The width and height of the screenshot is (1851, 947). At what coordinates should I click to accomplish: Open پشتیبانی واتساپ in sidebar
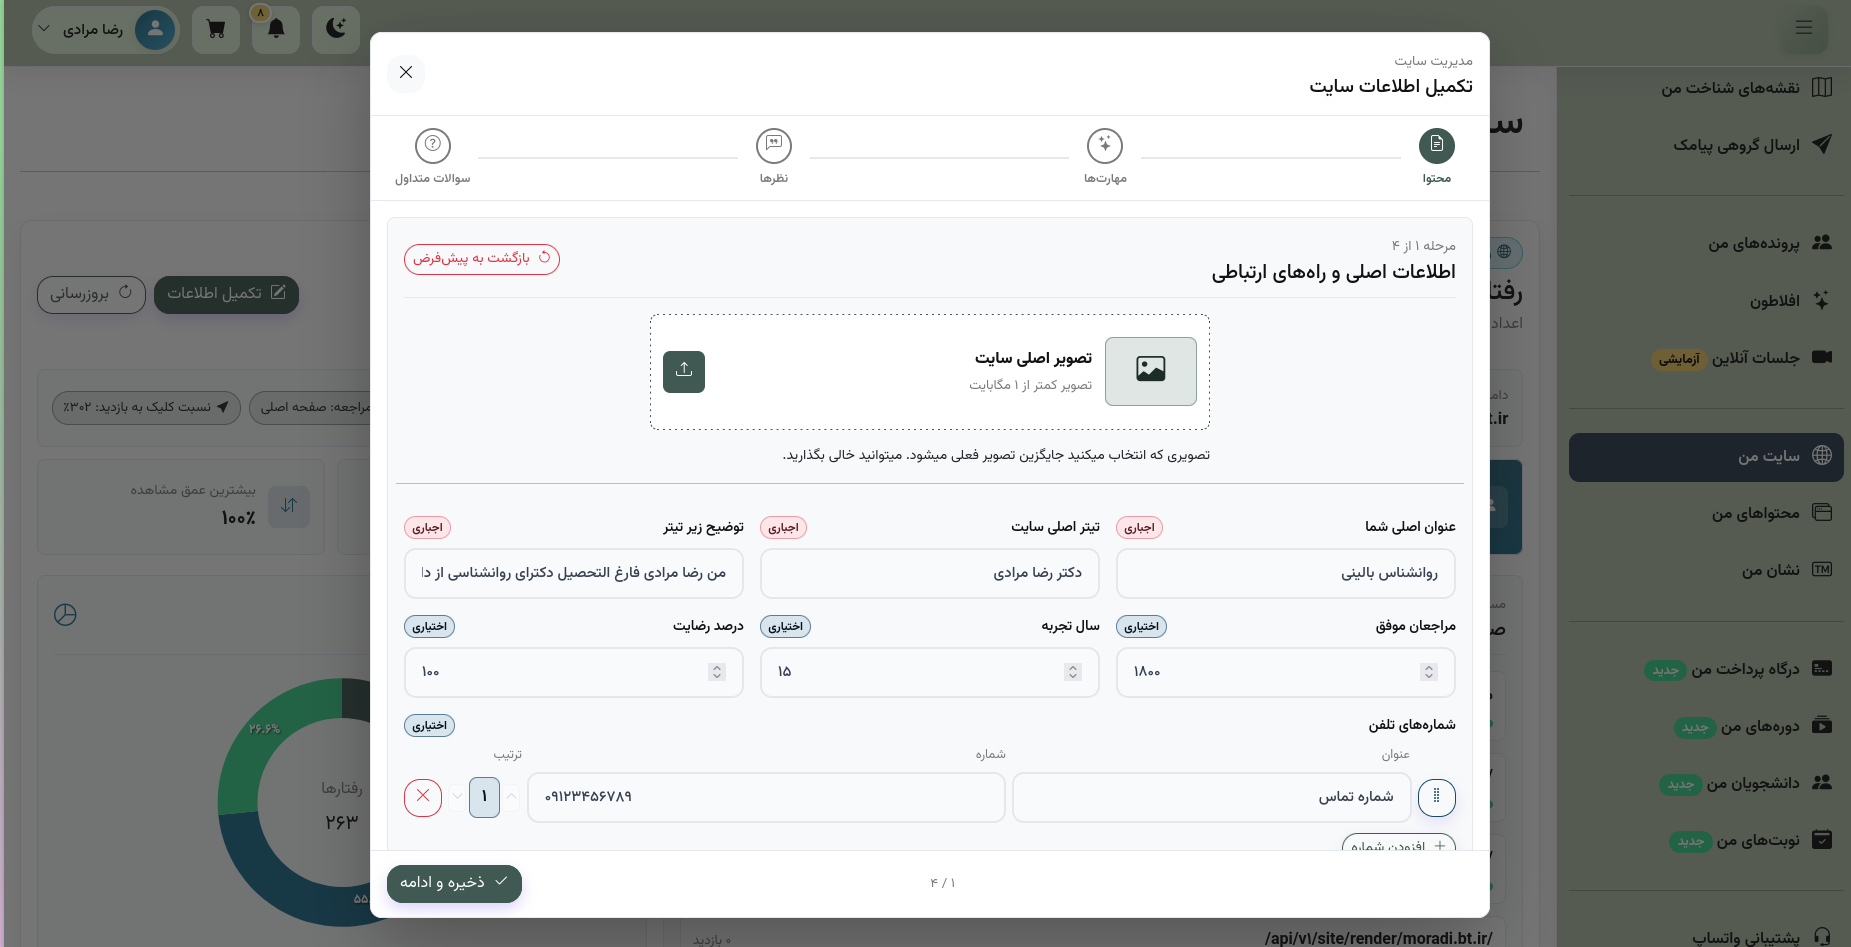coord(1706,937)
